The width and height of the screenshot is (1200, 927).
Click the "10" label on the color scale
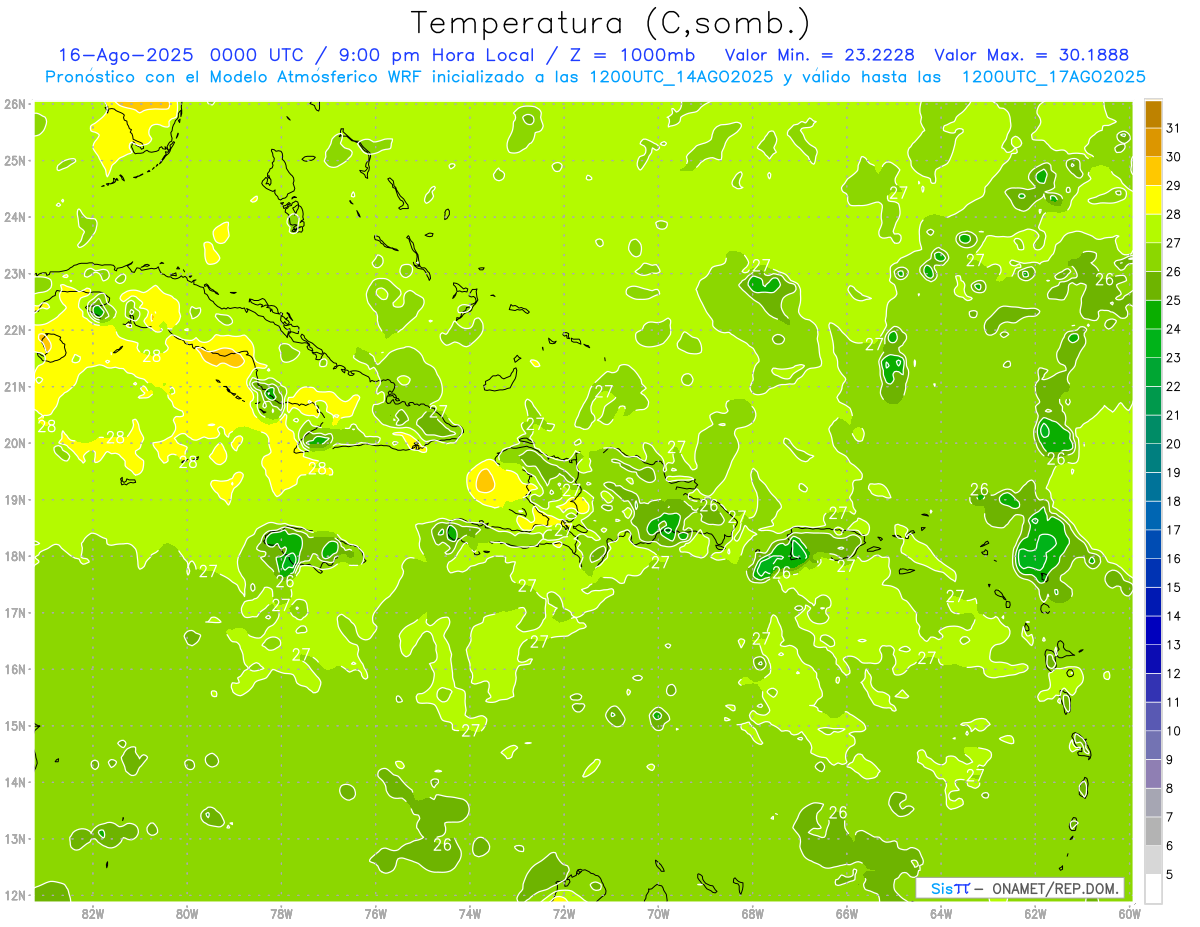coord(1174,731)
